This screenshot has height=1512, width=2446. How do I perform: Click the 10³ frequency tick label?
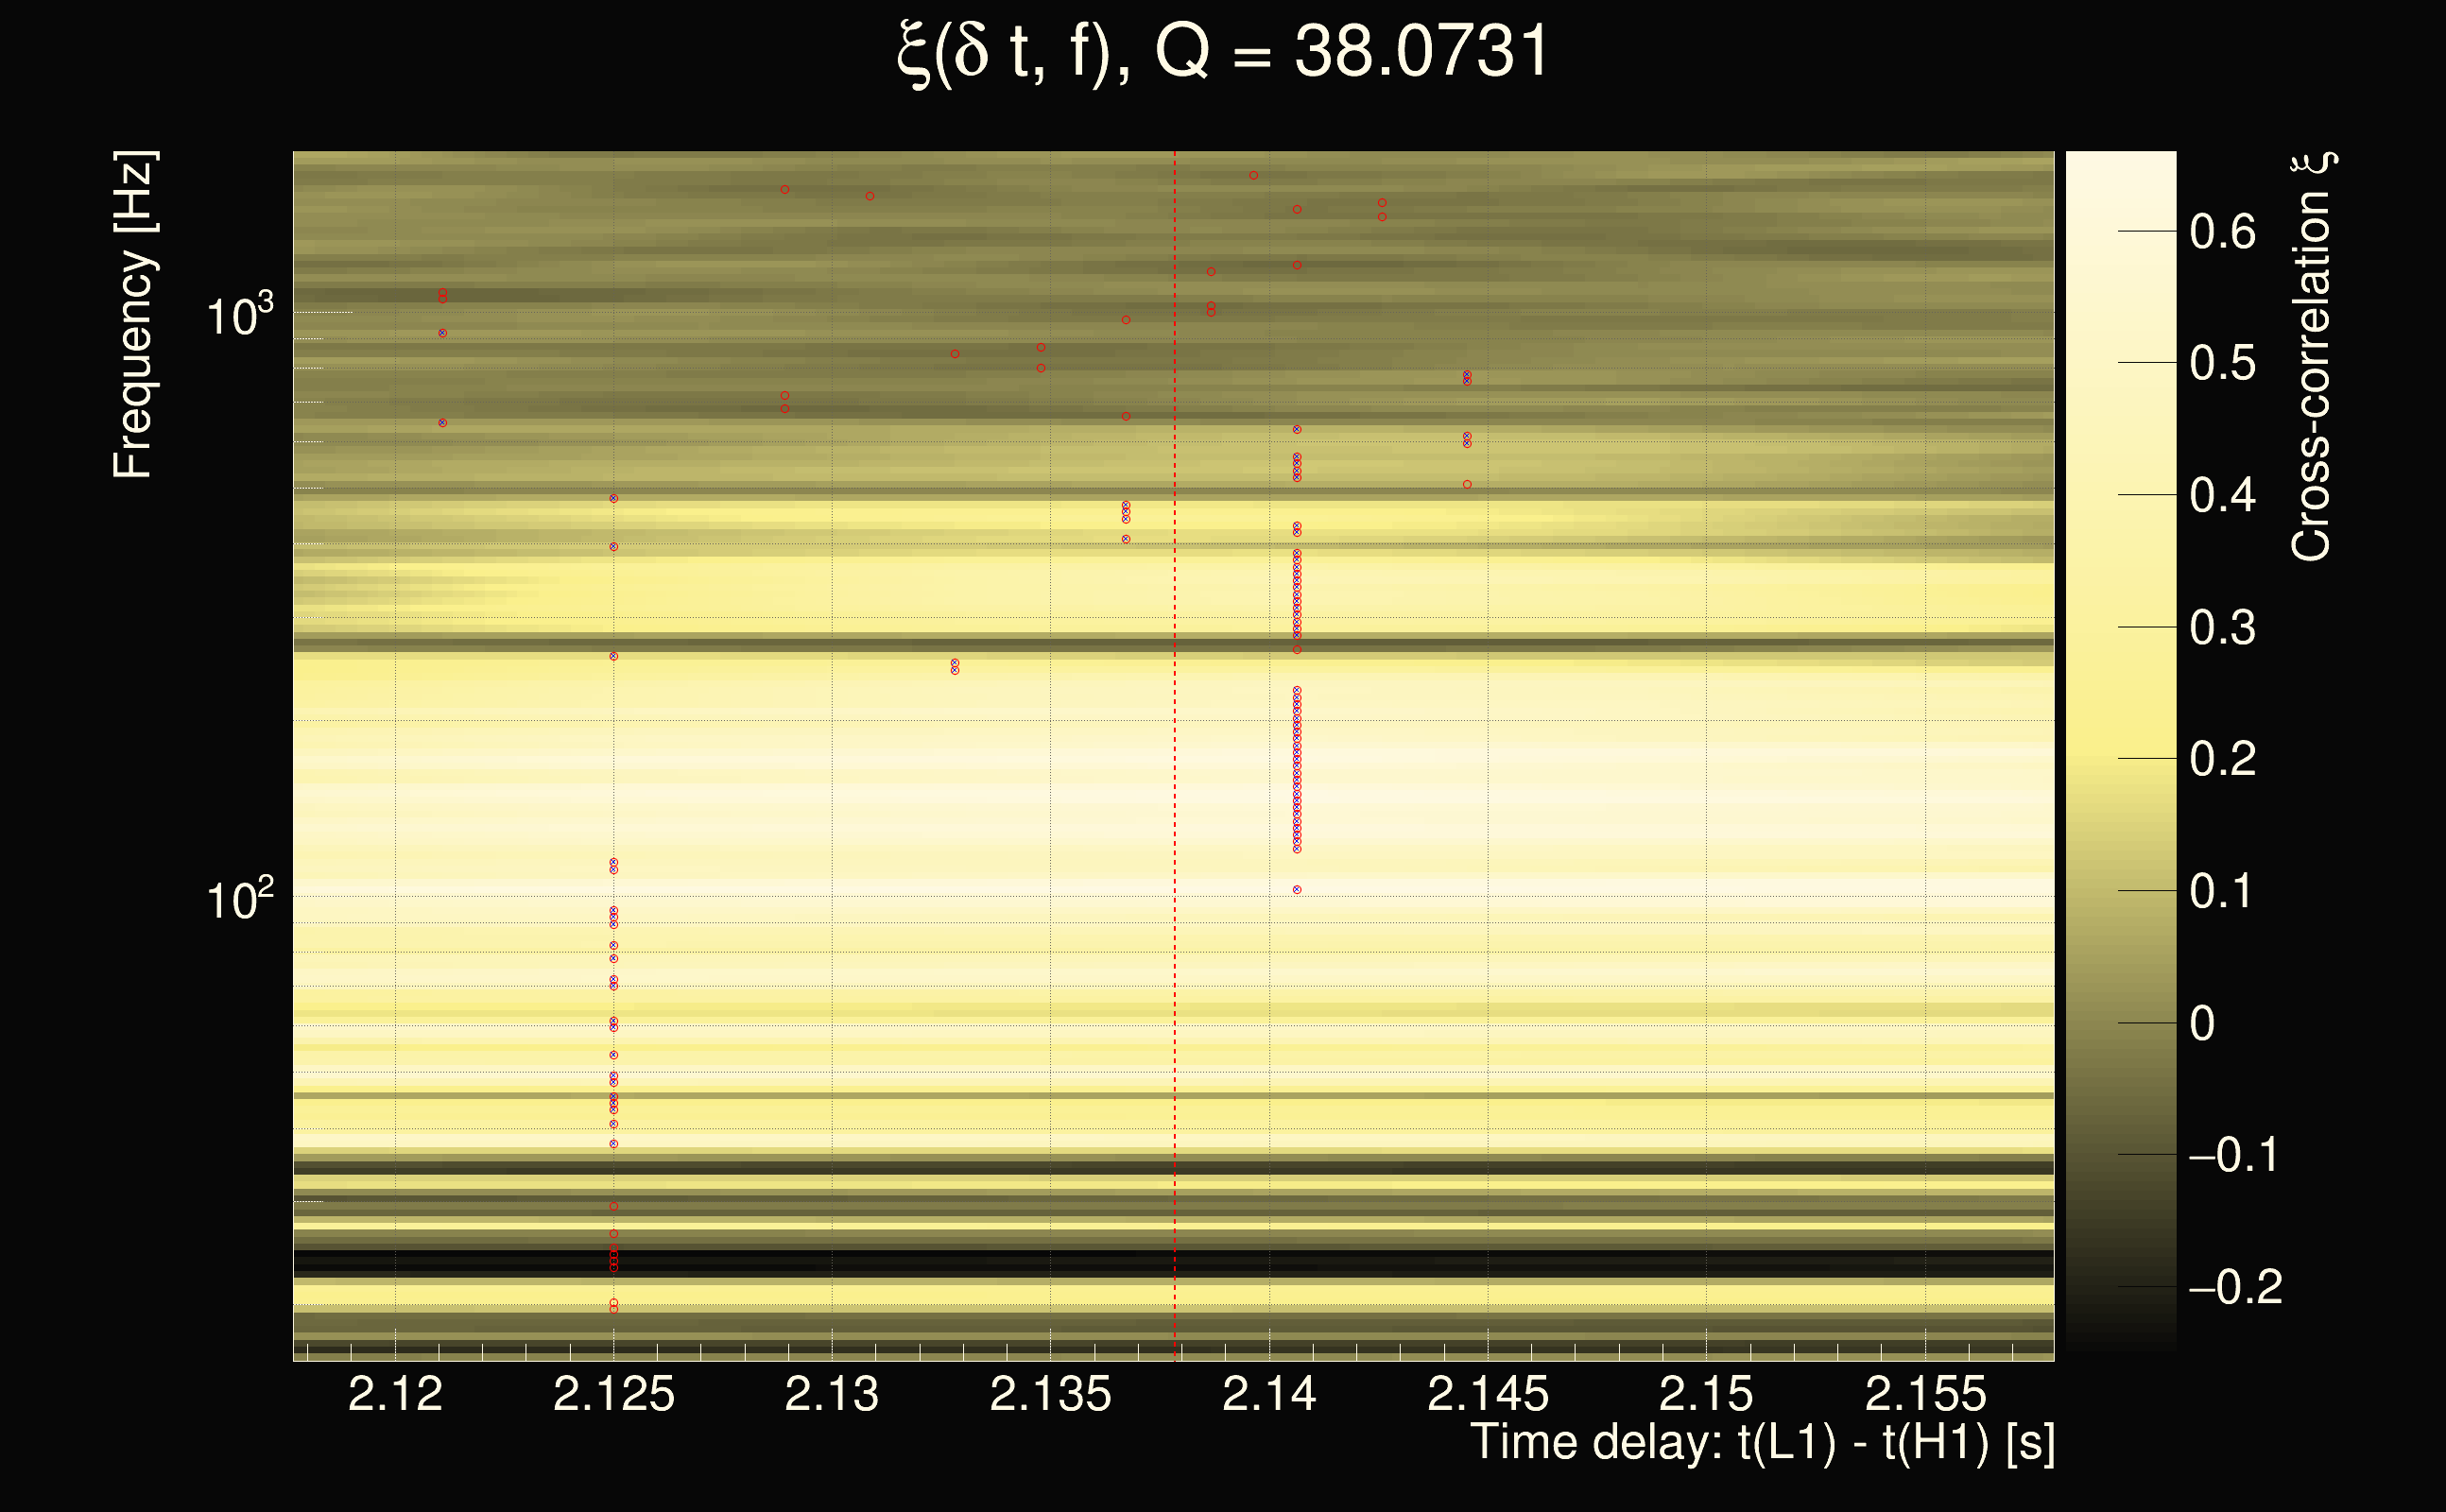[238, 316]
